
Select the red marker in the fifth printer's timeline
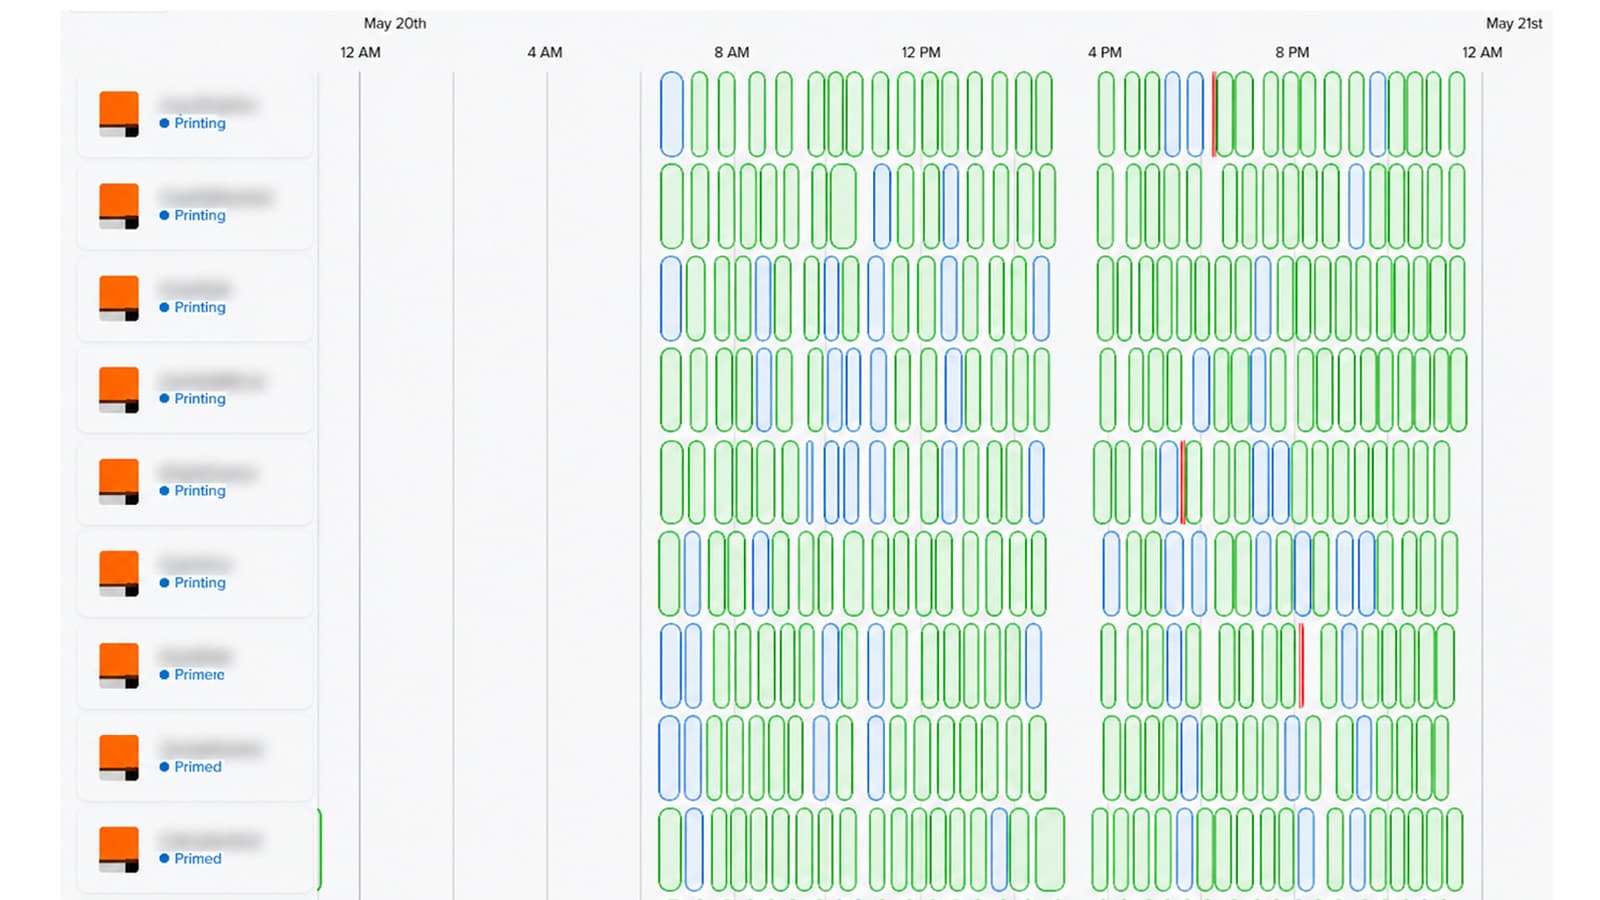(1183, 482)
